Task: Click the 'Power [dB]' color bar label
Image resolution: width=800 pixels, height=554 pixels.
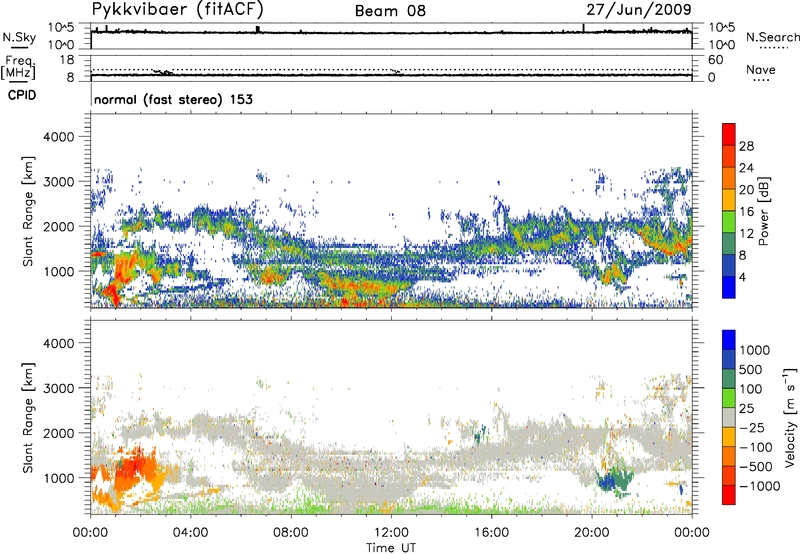Action: [x=763, y=211]
